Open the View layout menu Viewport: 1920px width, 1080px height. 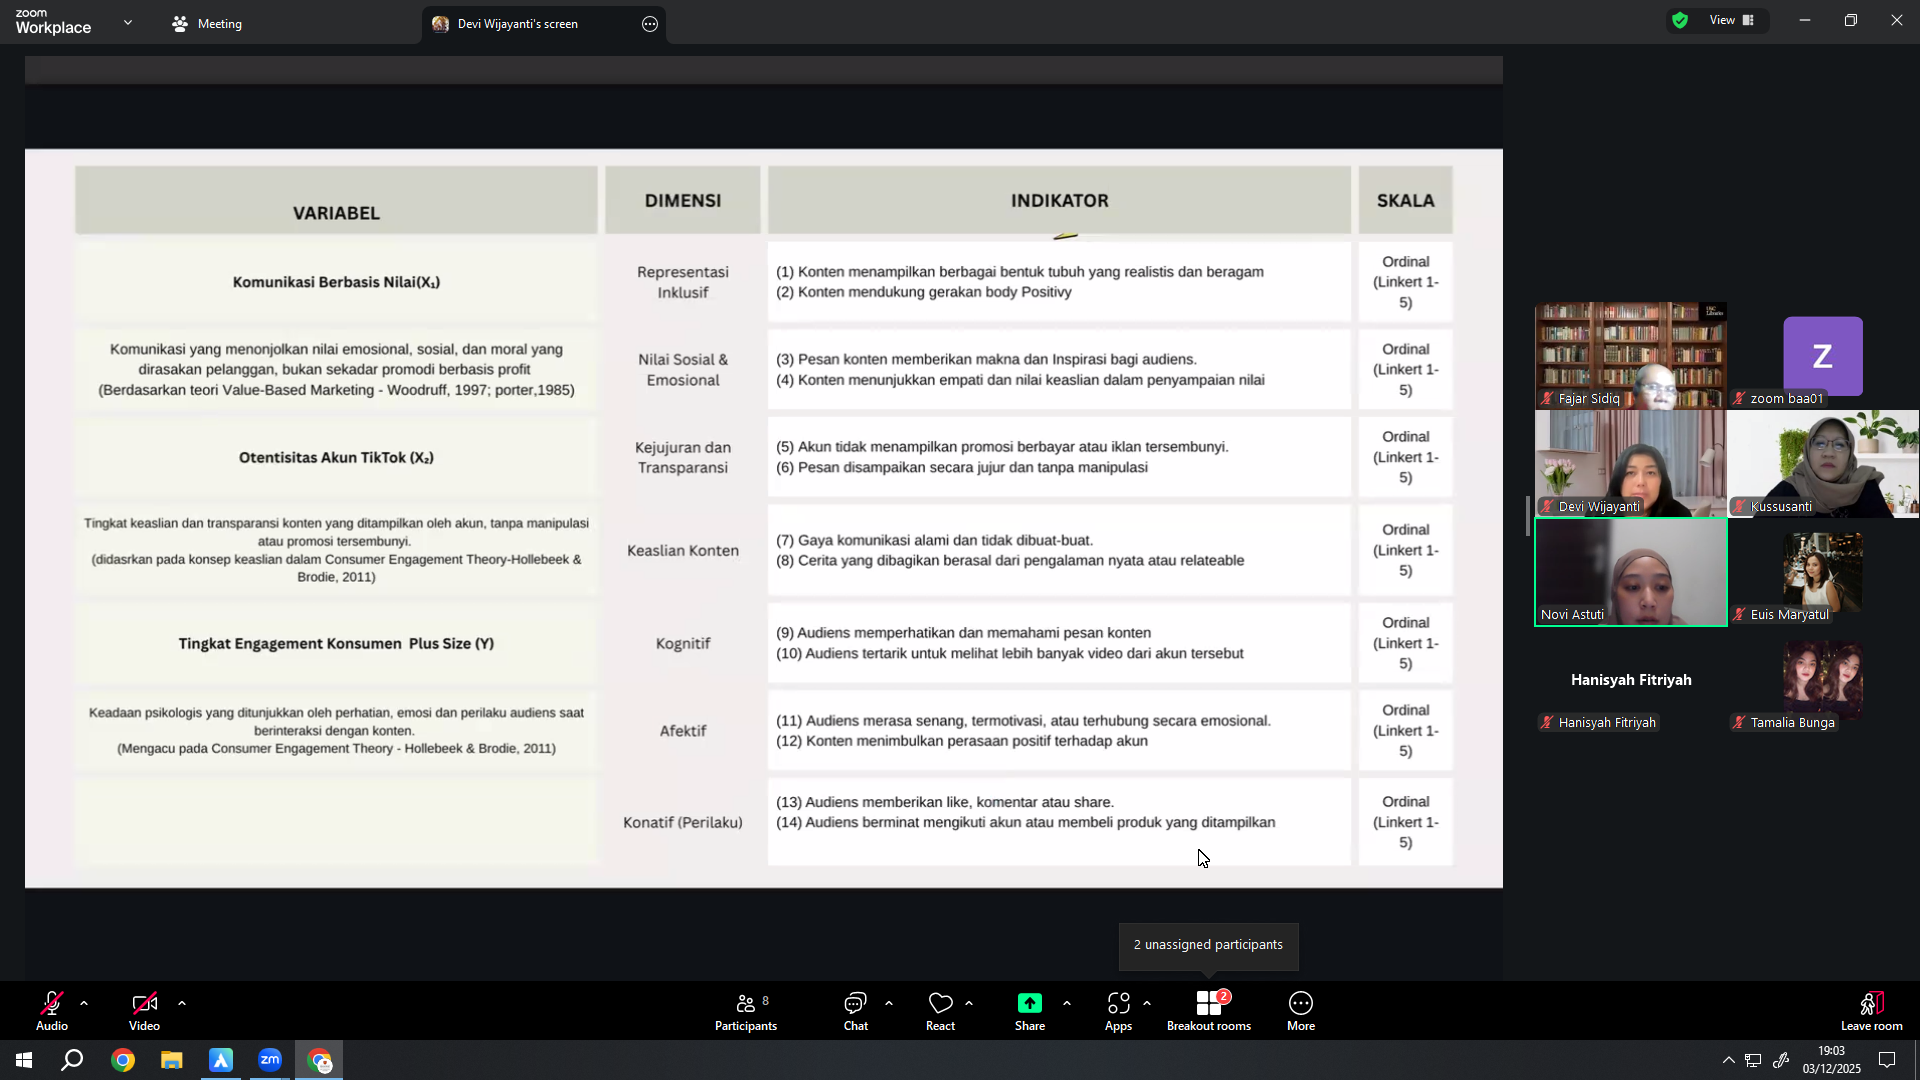pos(1732,20)
